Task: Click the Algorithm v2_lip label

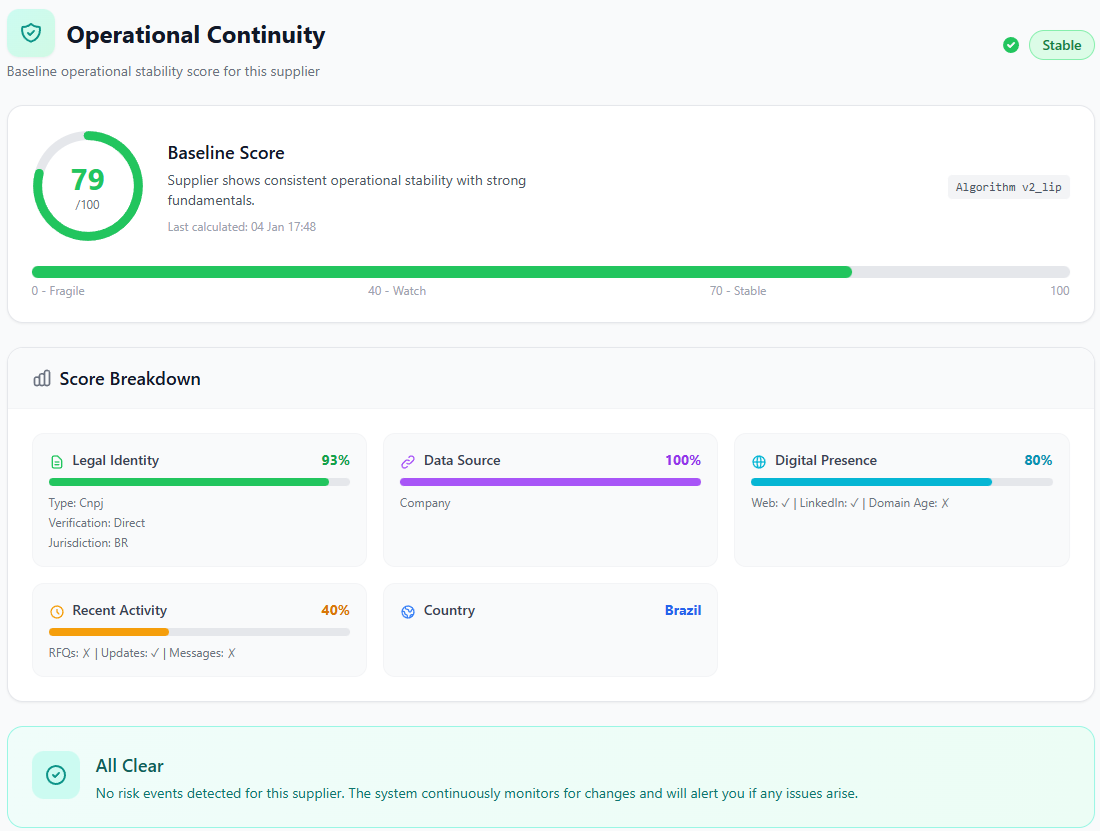Action: (x=1008, y=186)
